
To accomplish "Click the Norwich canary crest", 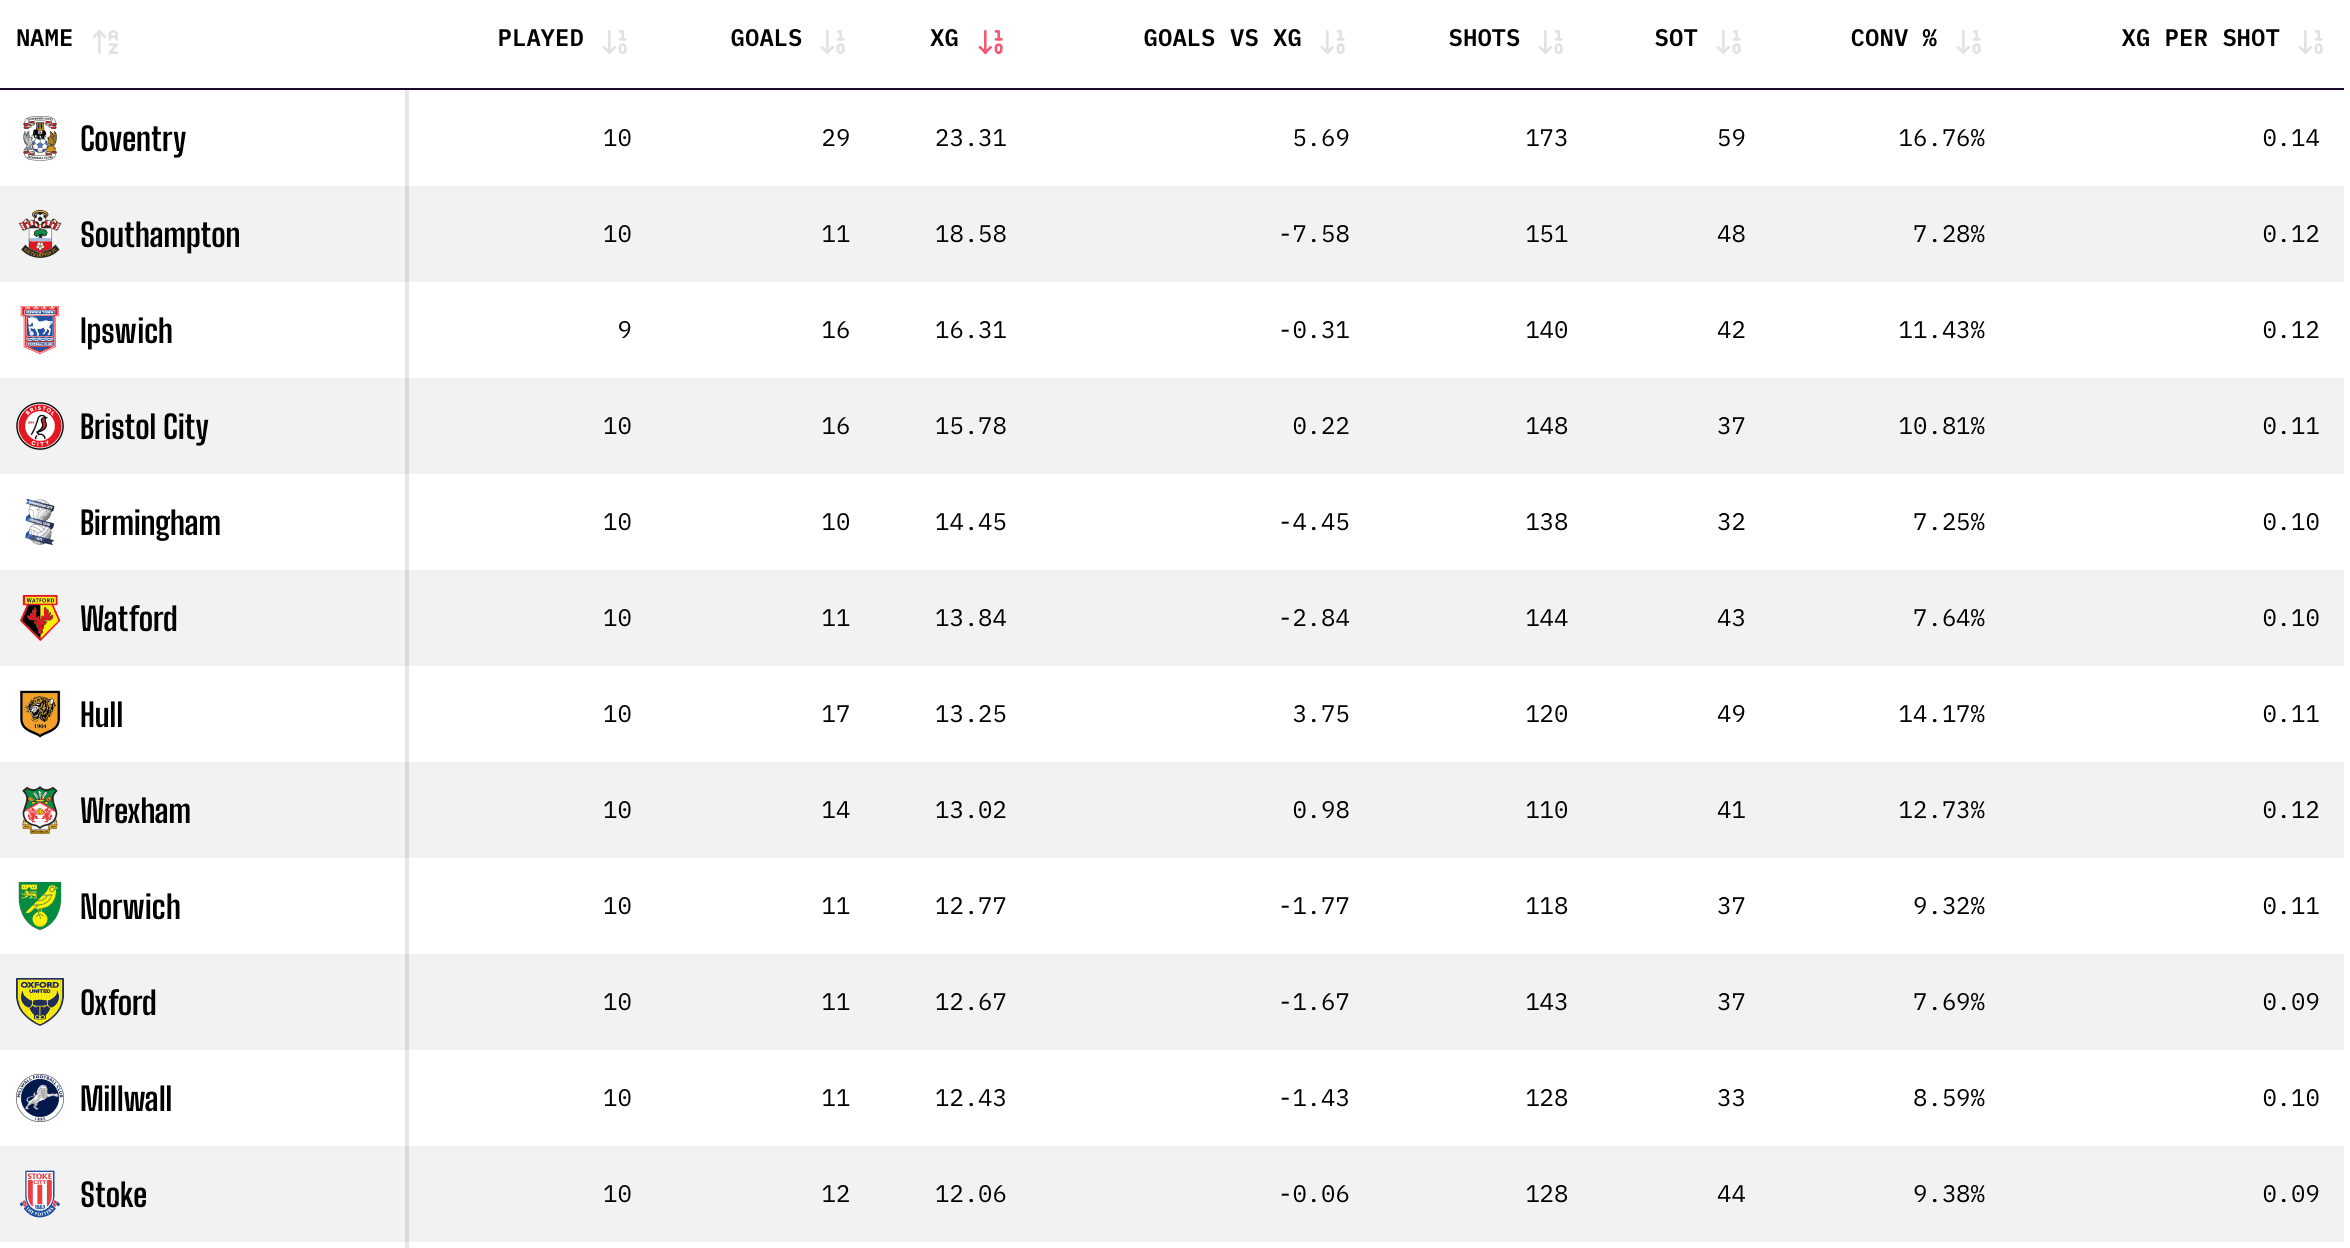I will tap(40, 906).
